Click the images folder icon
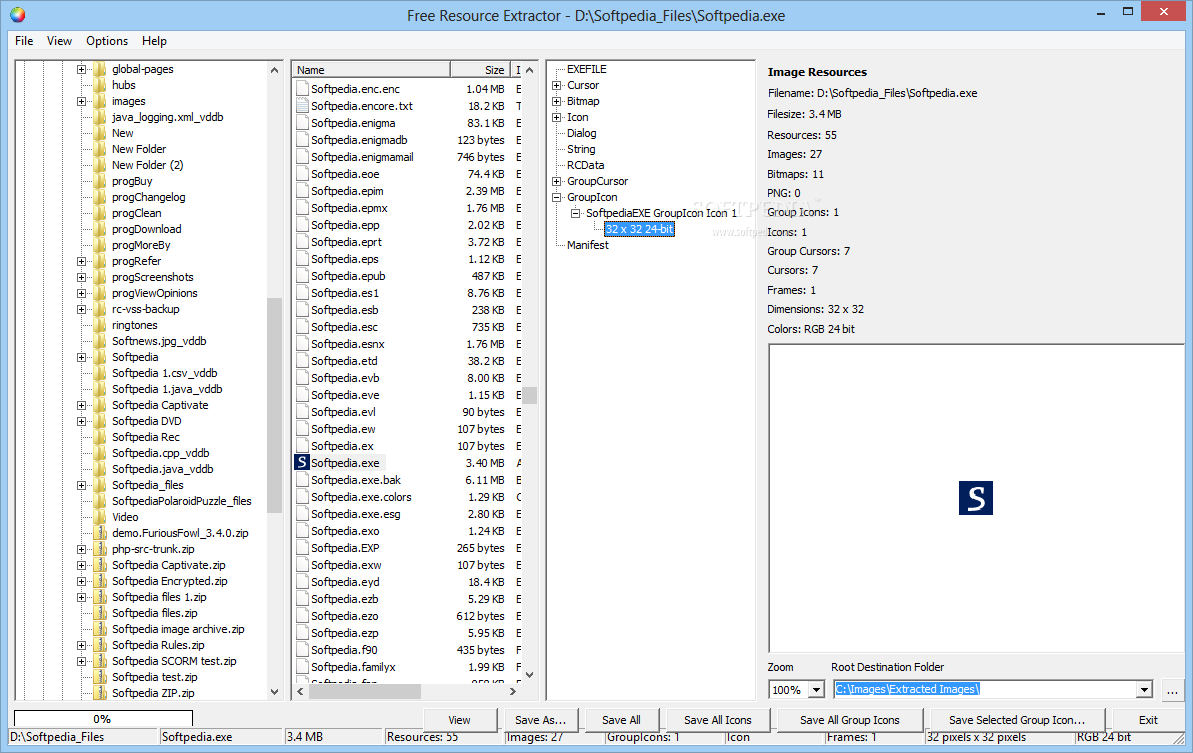 tap(100, 101)
